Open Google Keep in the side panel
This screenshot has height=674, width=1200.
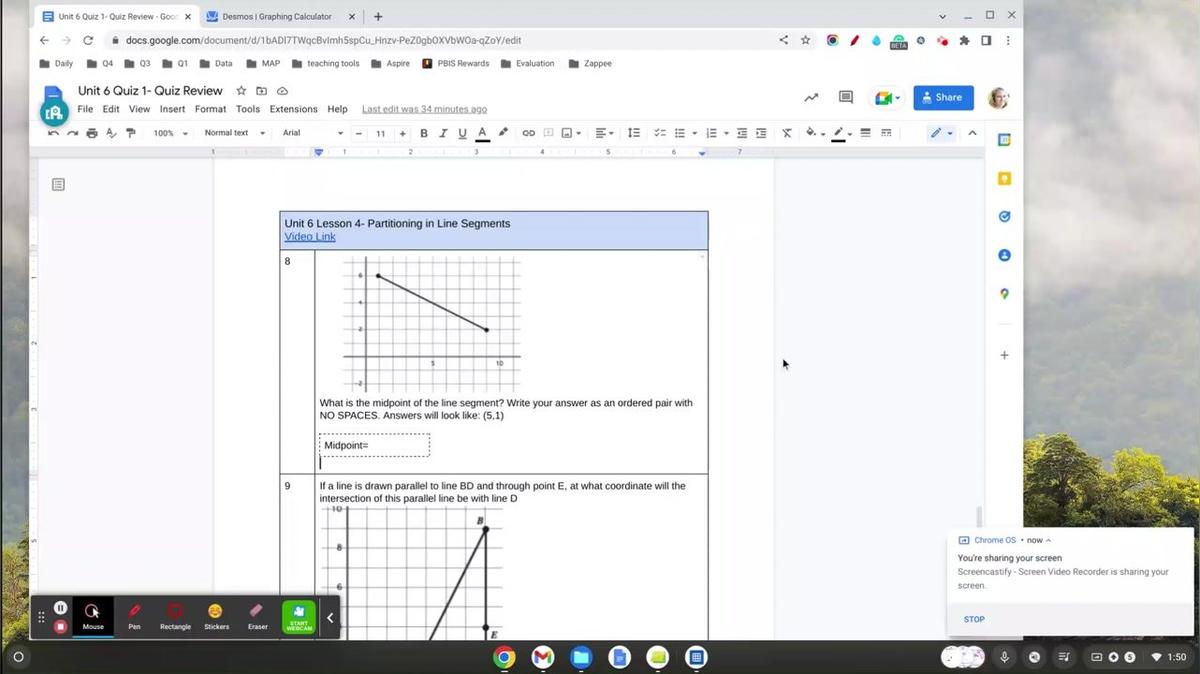[x=1004, y=178]
